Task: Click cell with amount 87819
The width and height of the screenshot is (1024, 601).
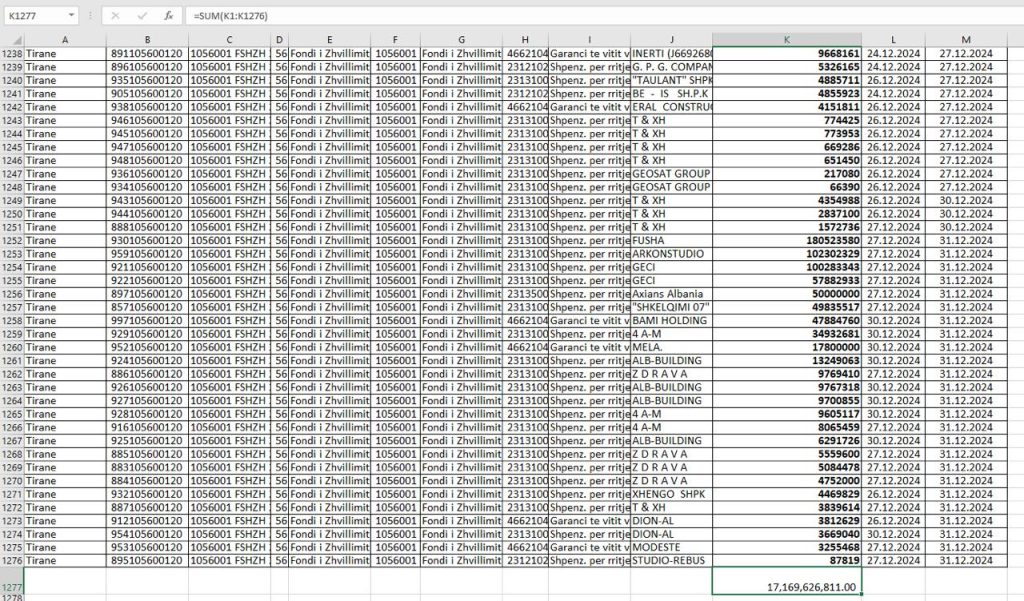Action: pos(786,560)
